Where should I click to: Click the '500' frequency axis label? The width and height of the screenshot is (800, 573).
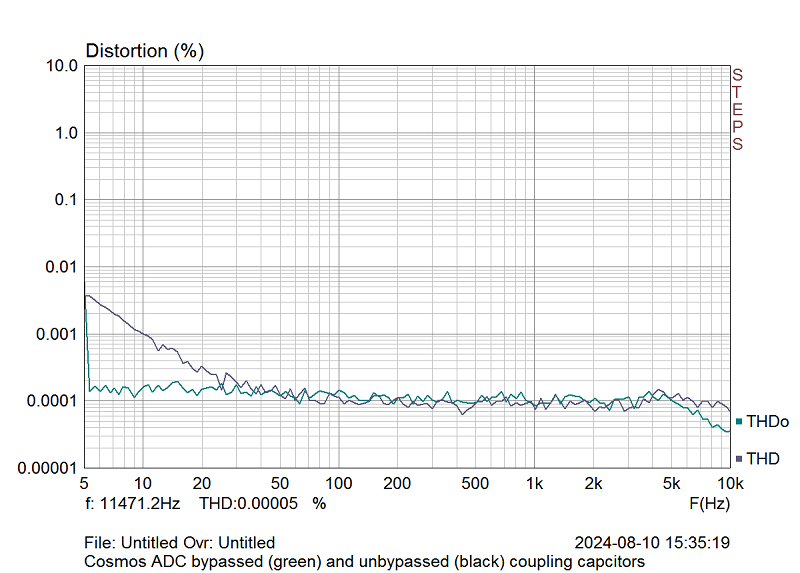point(475,483)
